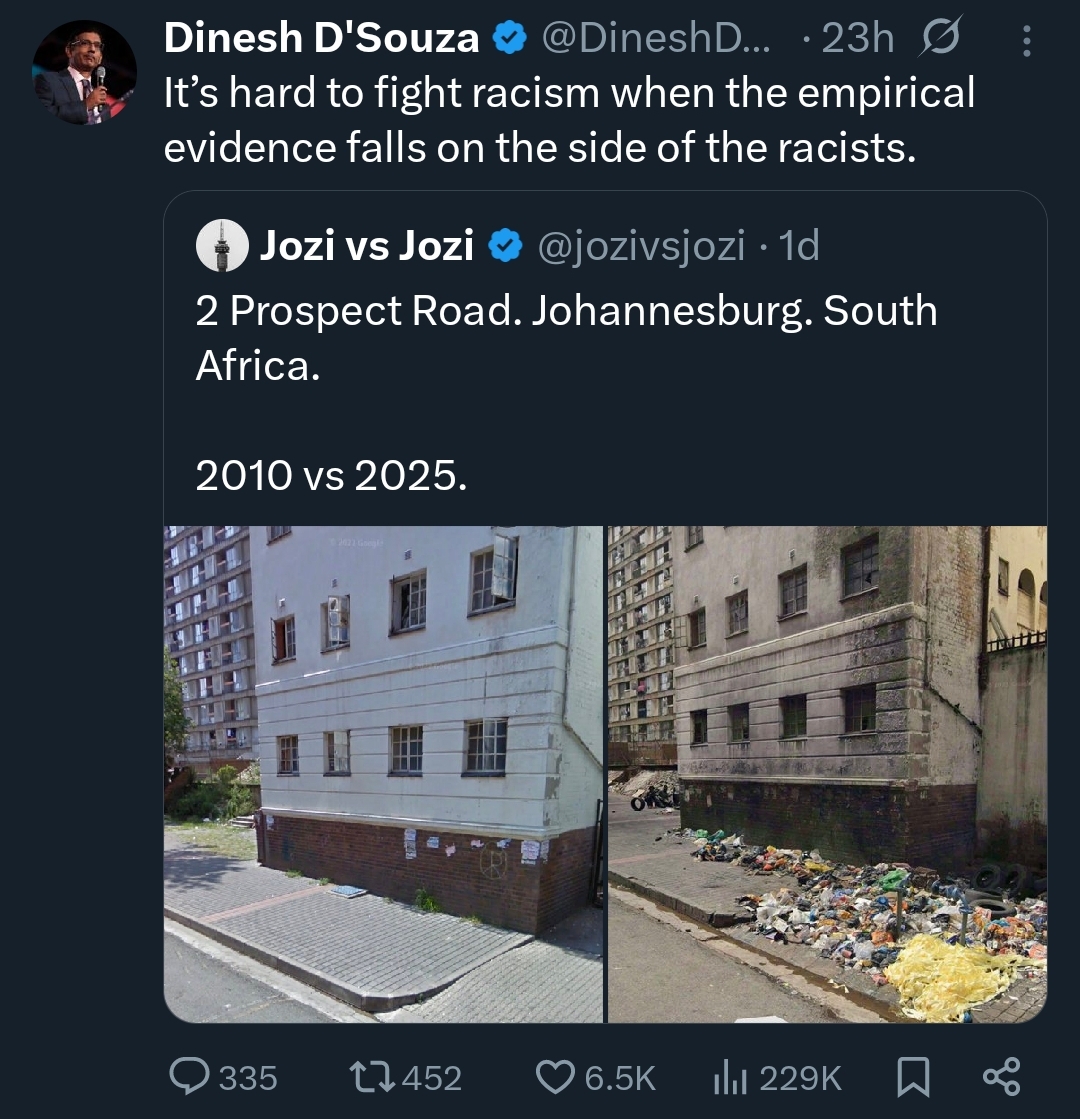This screenshot has height=1119, width=1080.
Task: Open the left 2010 building photo
Action: pyautogui.click(x=384, y=774)
